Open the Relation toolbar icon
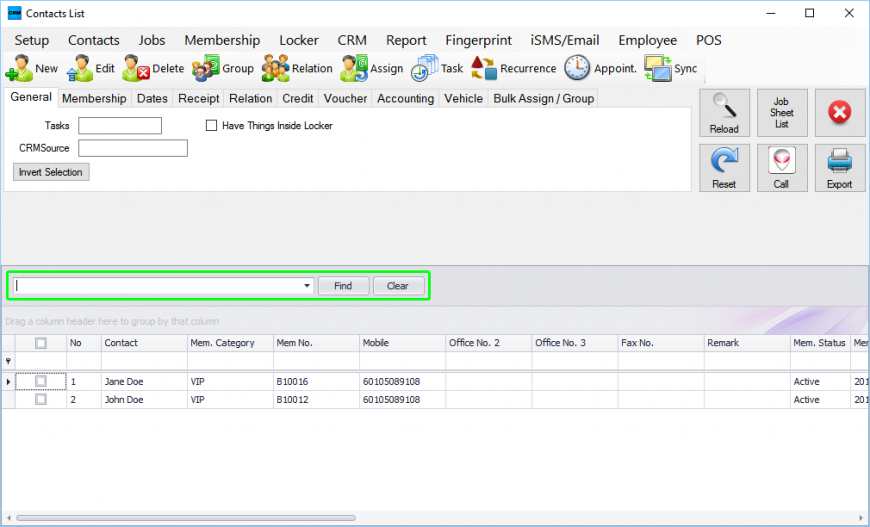Viewport: 870px width, 527px height. (x=276, y=69)
